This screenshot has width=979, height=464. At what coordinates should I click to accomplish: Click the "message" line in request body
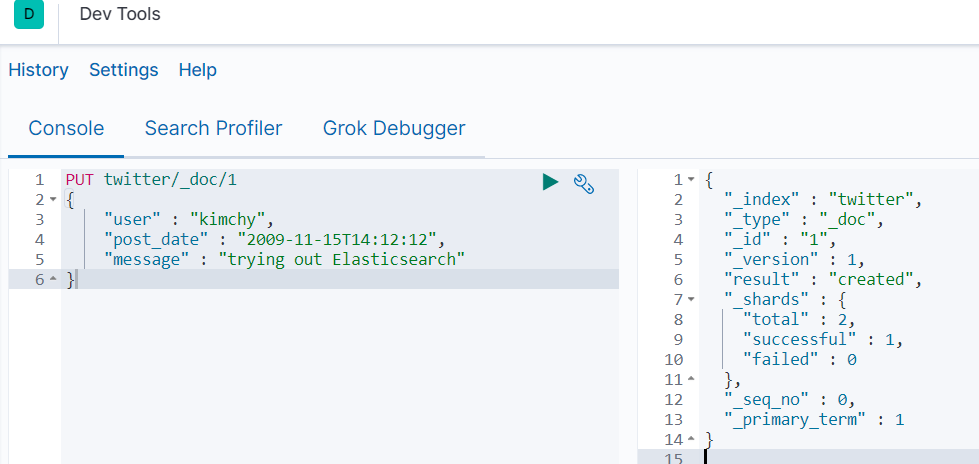click(285, 260)
